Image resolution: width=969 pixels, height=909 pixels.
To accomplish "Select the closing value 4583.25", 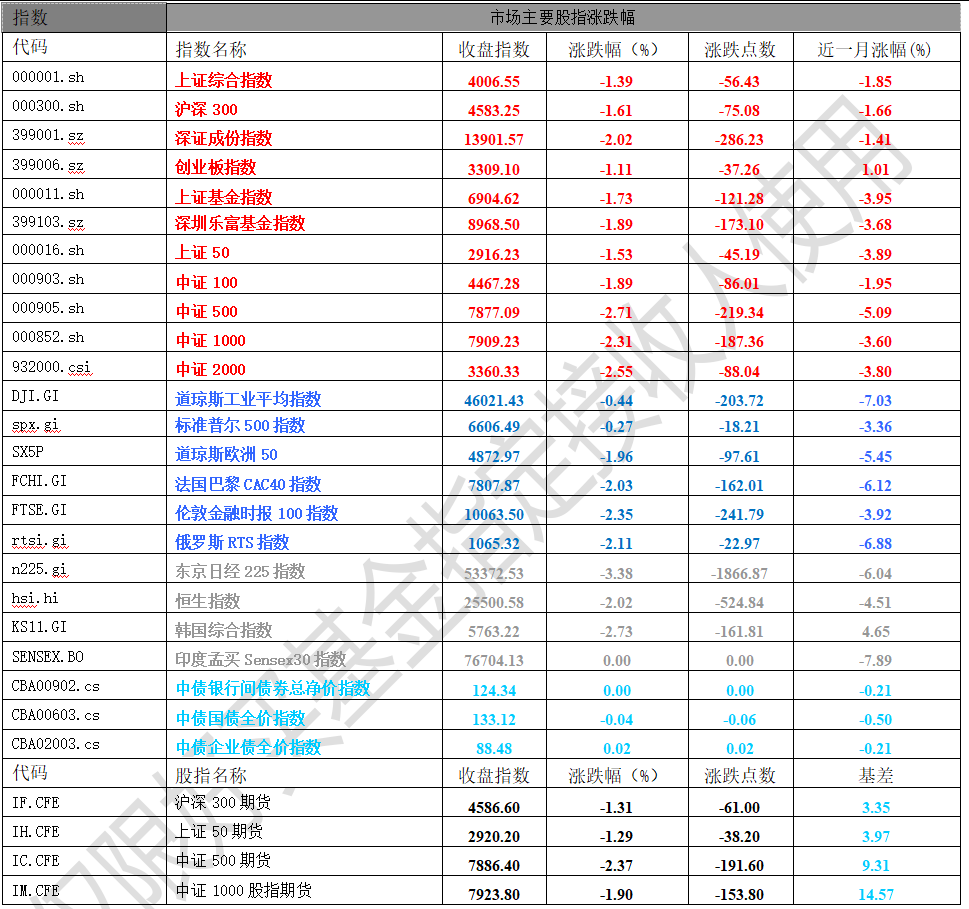I will (x=493, y=110).
